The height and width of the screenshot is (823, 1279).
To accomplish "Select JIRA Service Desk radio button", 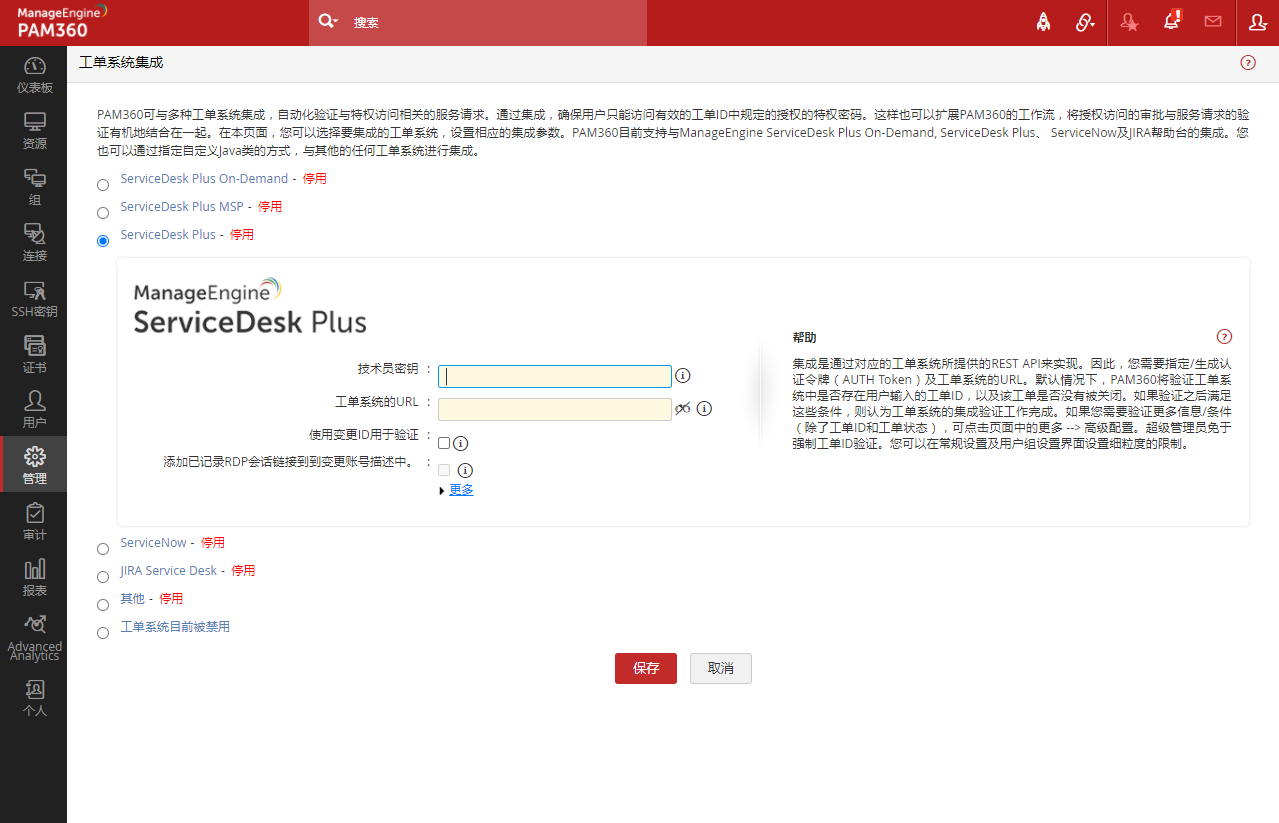I will click(103, 577).
